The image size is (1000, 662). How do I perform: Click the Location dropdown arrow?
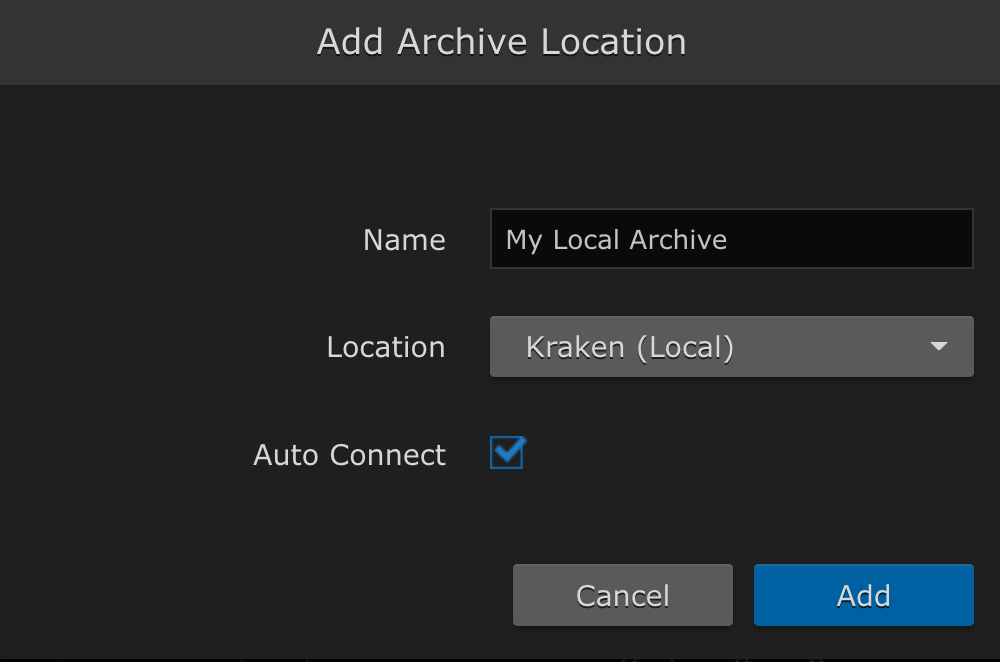[938, 347]
